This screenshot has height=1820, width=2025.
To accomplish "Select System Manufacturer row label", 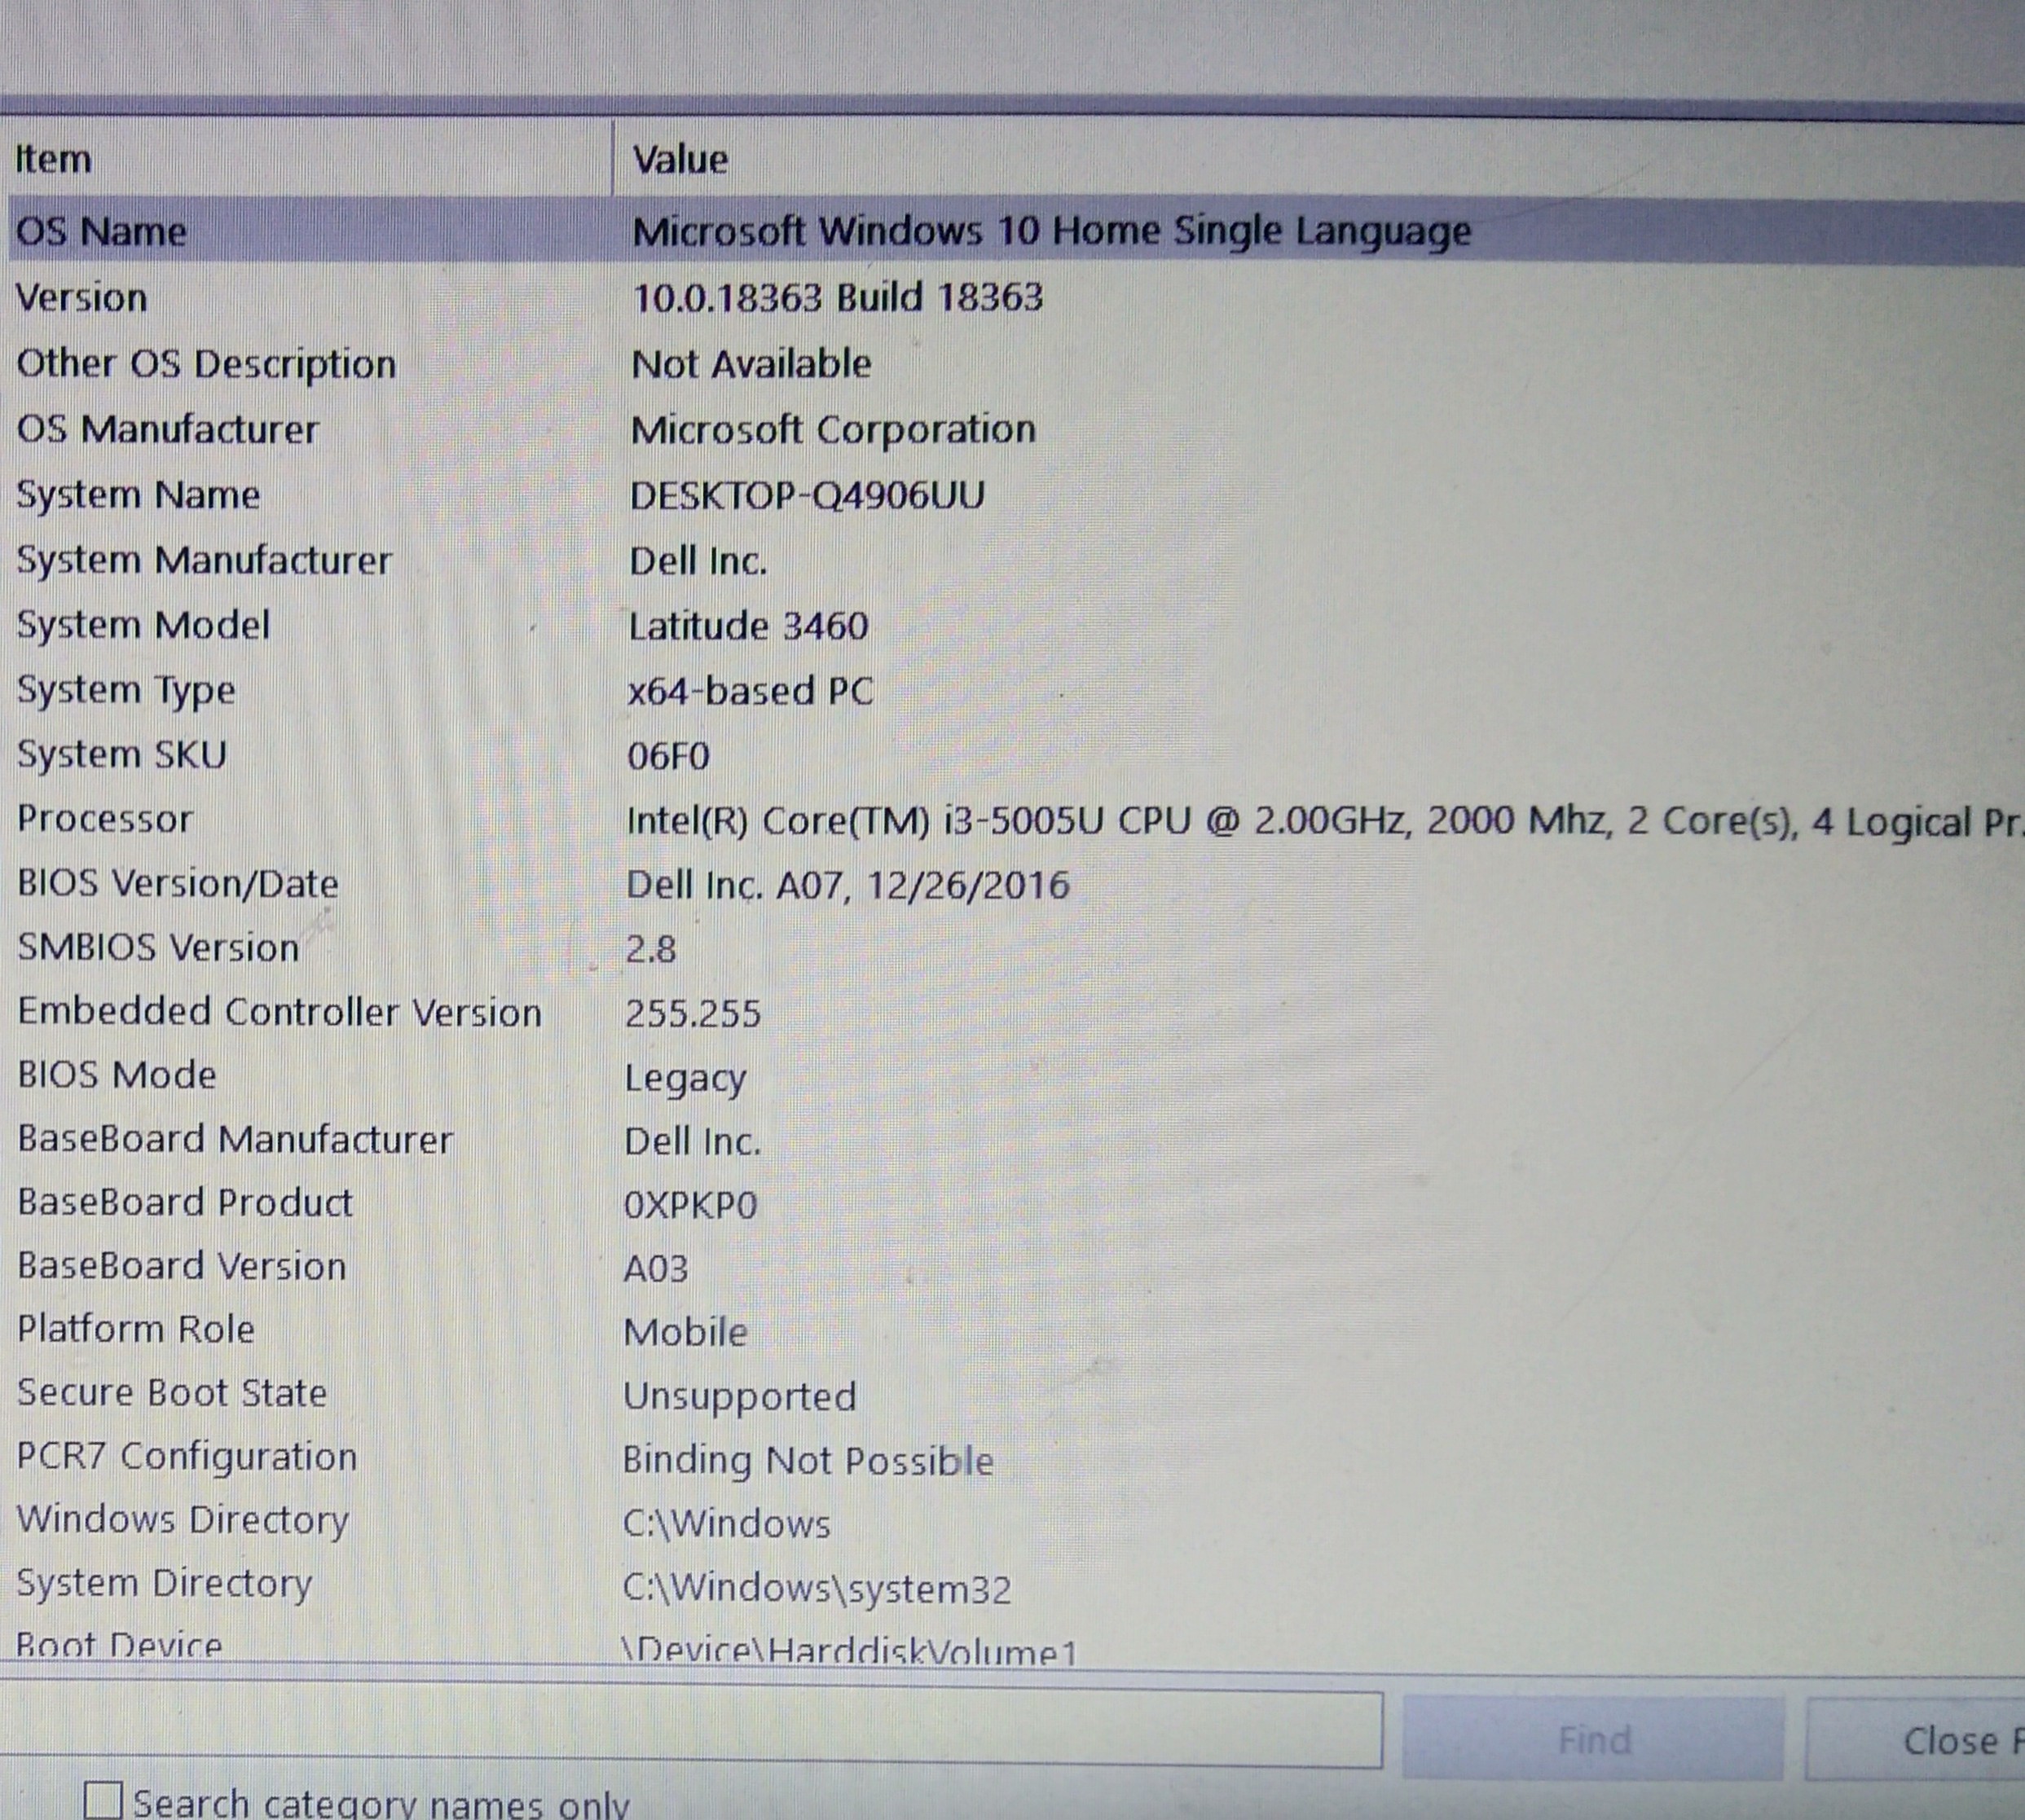I will tap(204, 561).
